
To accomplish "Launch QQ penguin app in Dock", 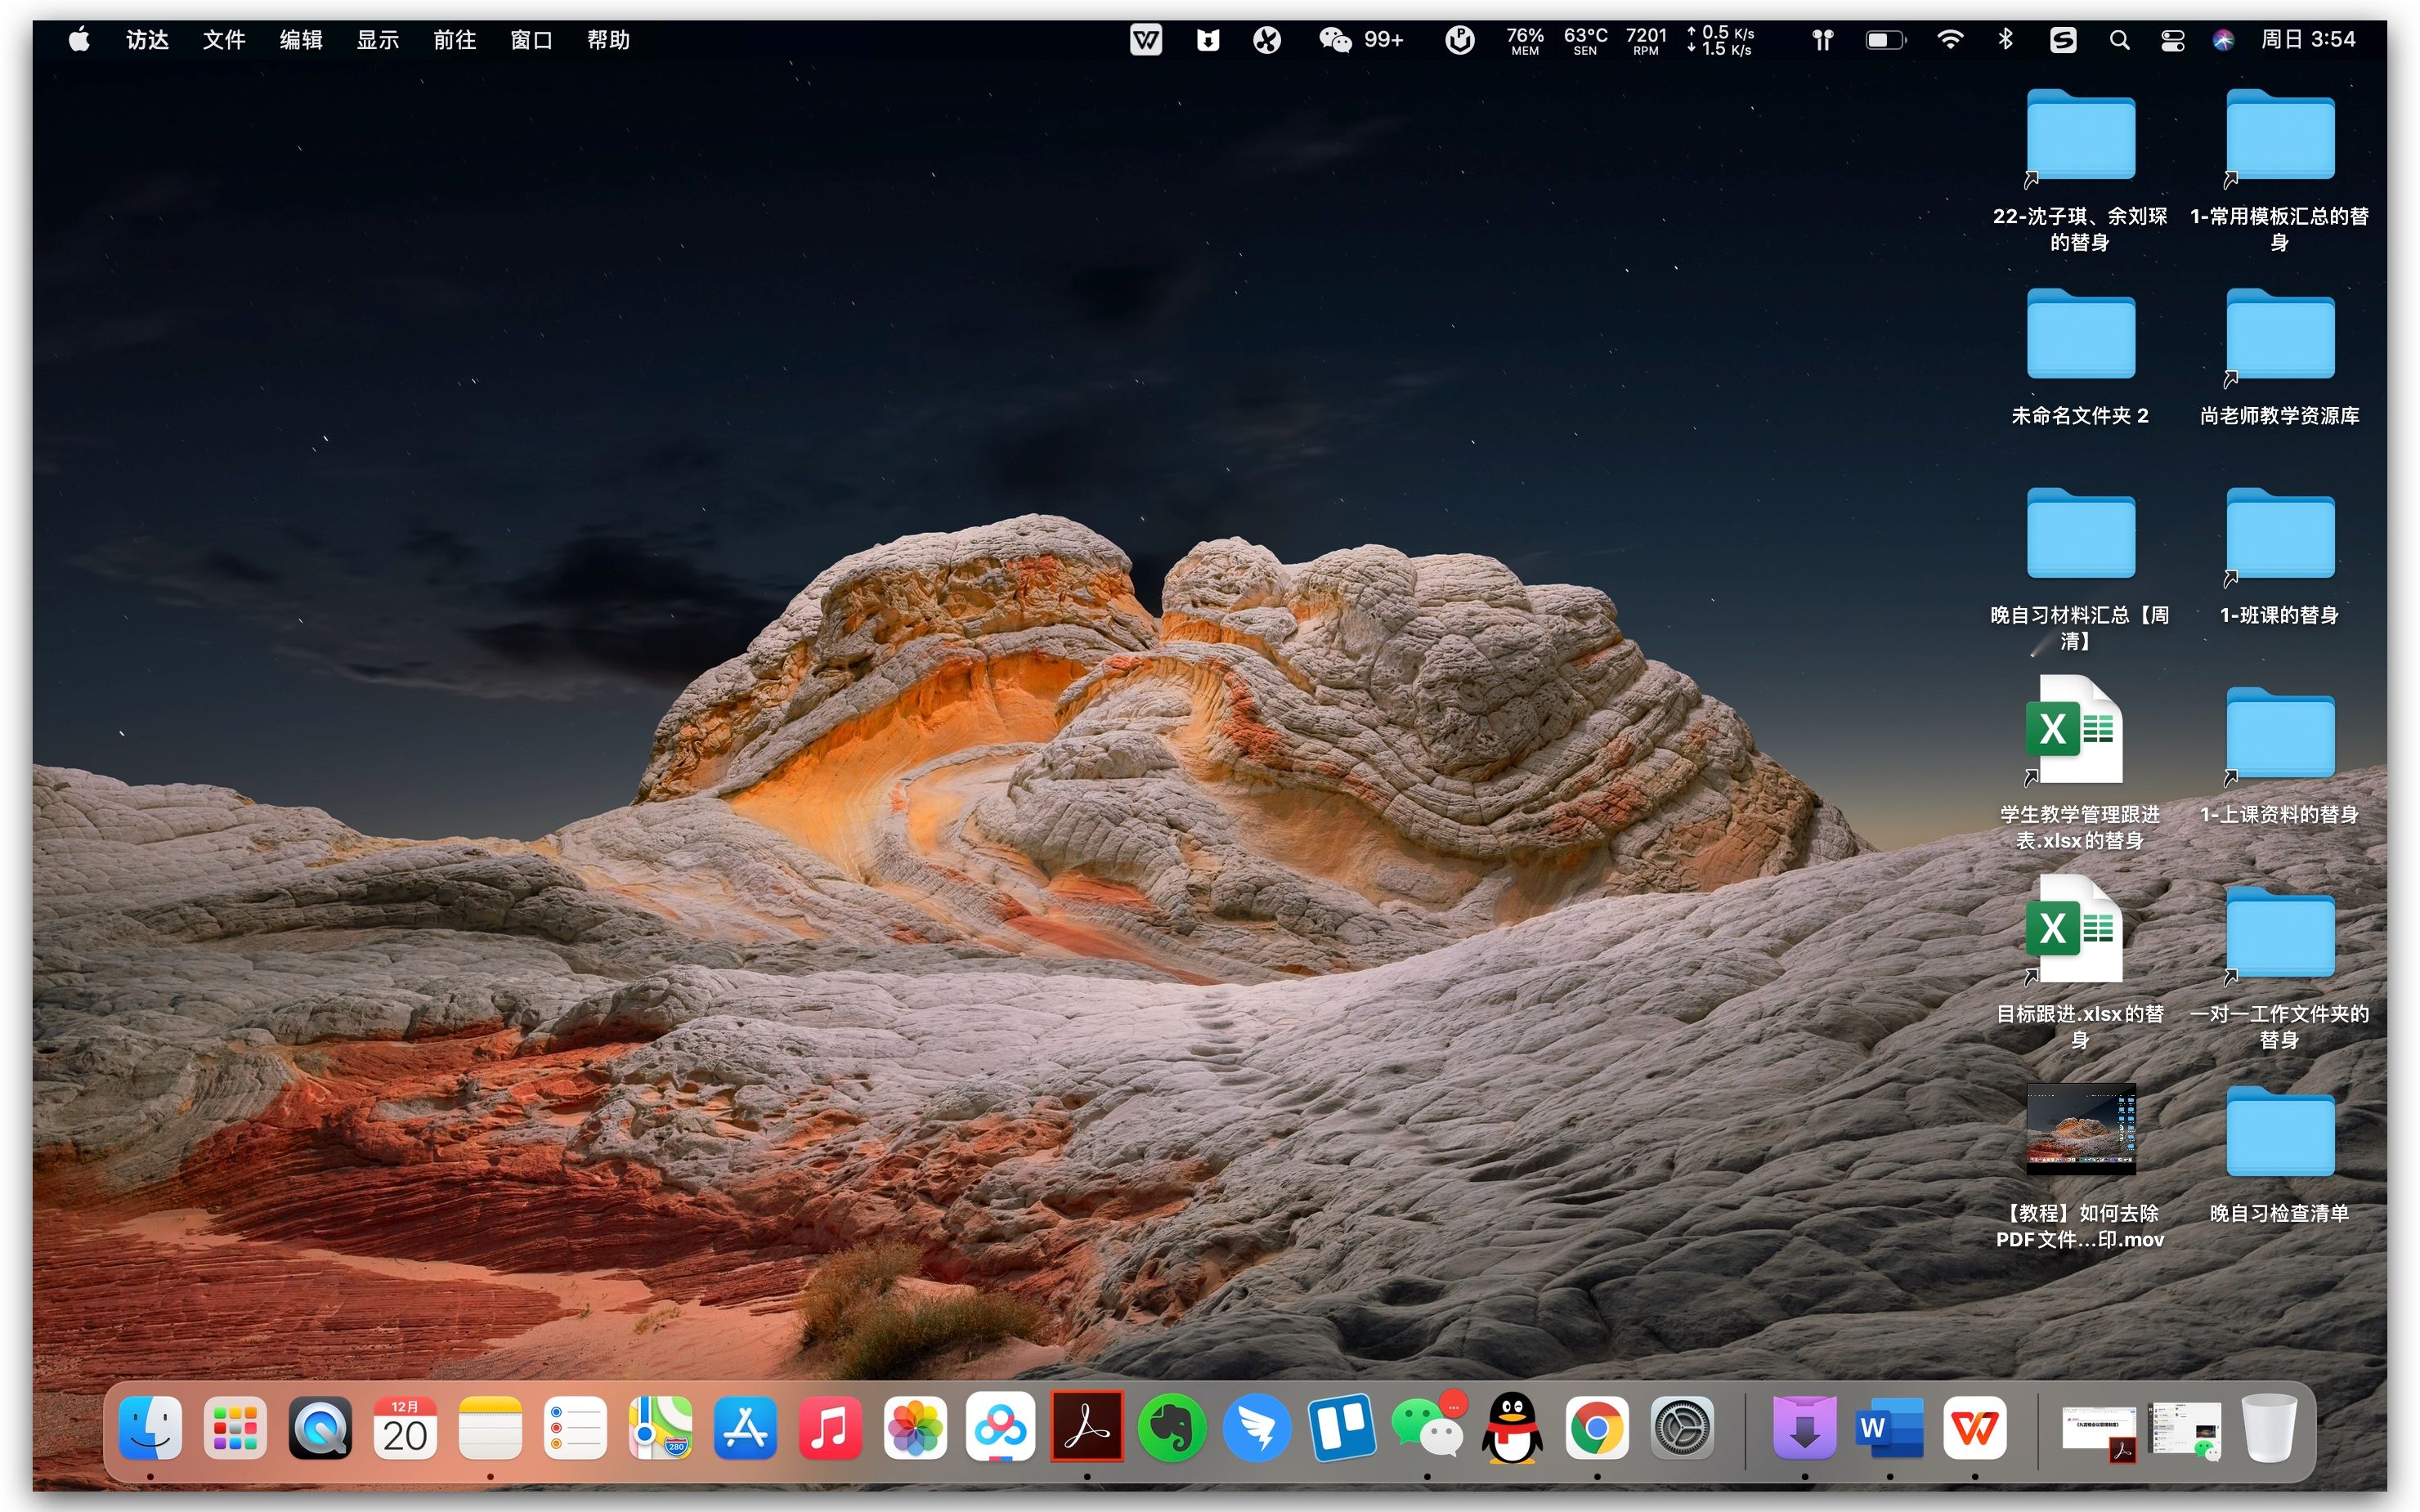I will (1511, 1428).
